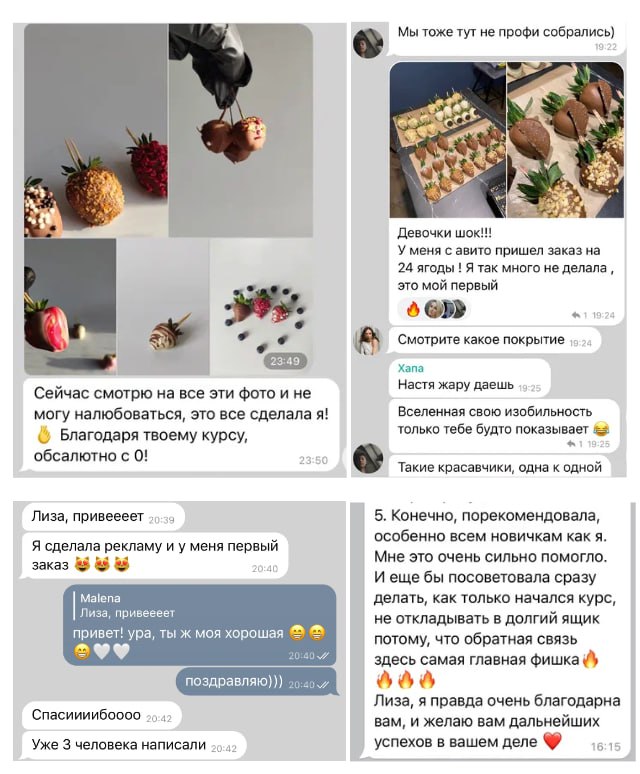Viewport: 640px width, 774px height.
Task: Jump to the quoted message from Malena
Action: pyautogui.click(x=127, y=606)
